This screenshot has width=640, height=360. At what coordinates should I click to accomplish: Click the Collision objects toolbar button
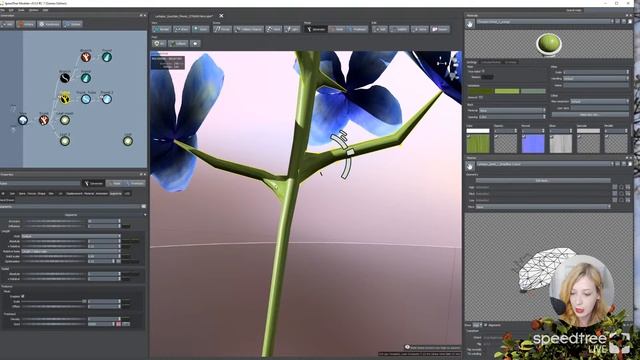point(249,29)
